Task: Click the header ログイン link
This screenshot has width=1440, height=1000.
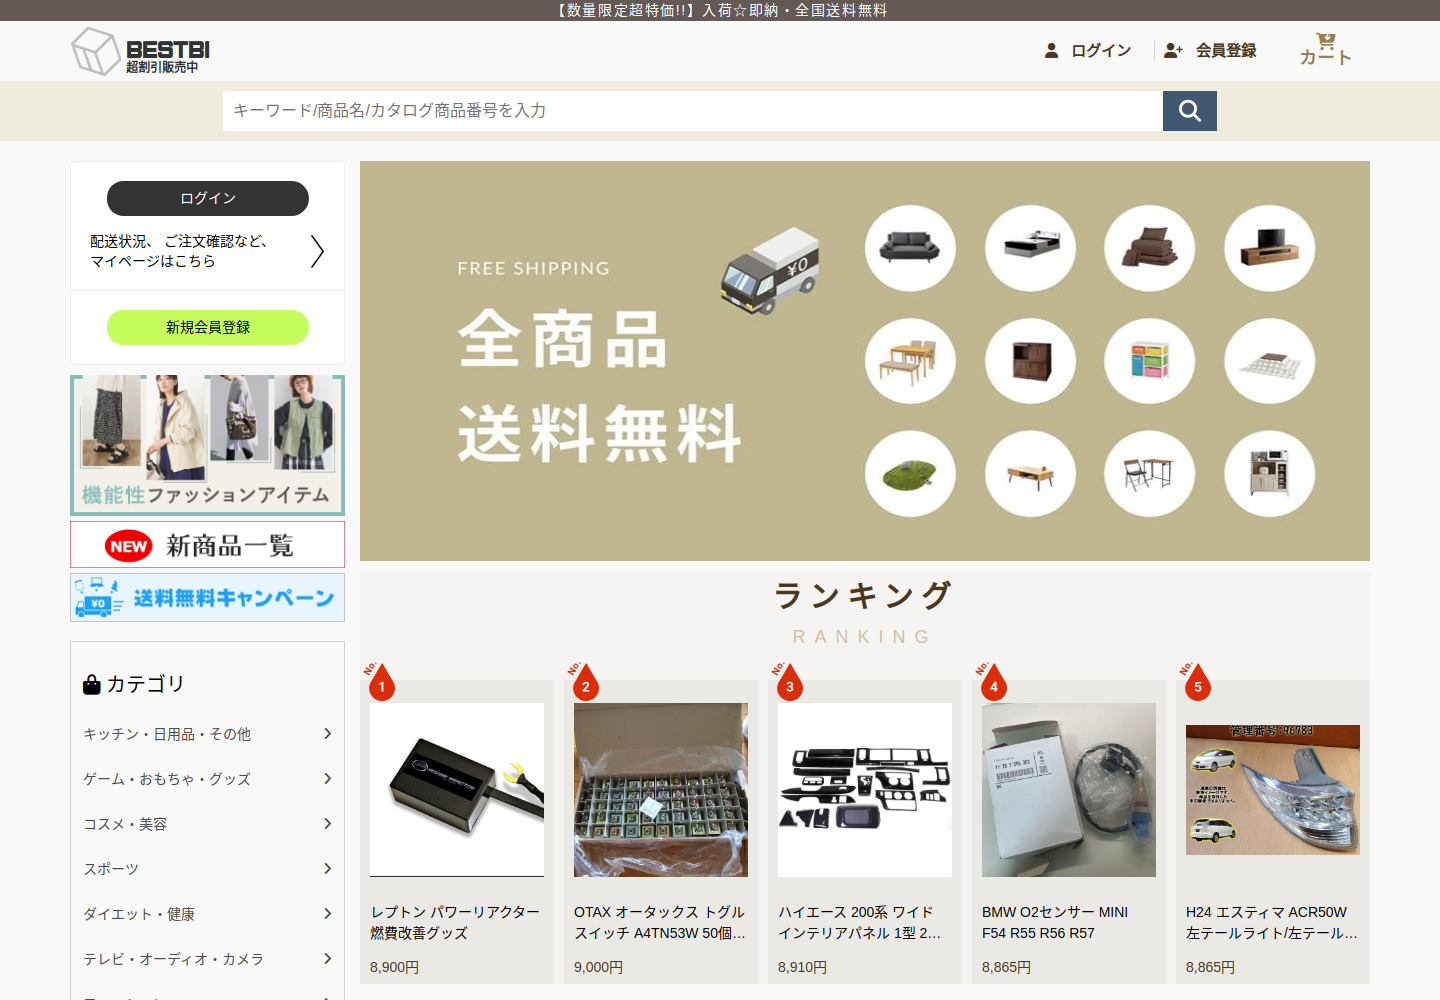Action: tap(1088, 50)
